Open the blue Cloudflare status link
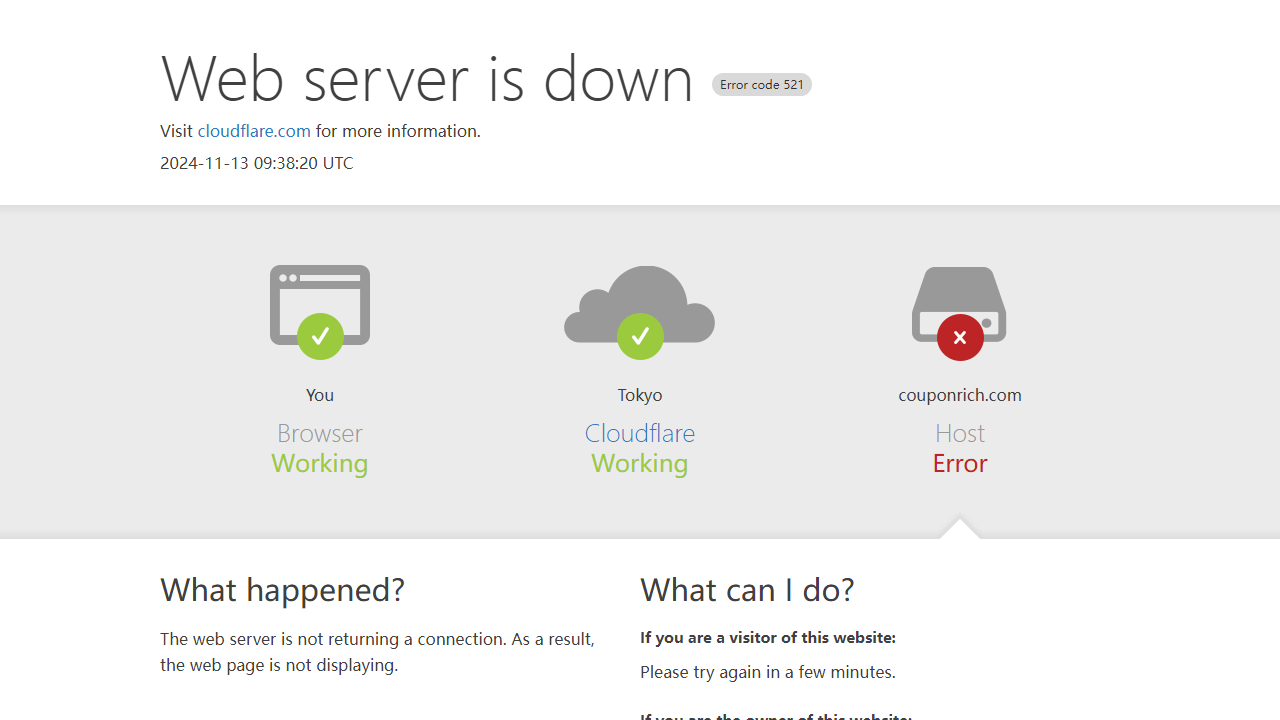 tap(640, 433)
